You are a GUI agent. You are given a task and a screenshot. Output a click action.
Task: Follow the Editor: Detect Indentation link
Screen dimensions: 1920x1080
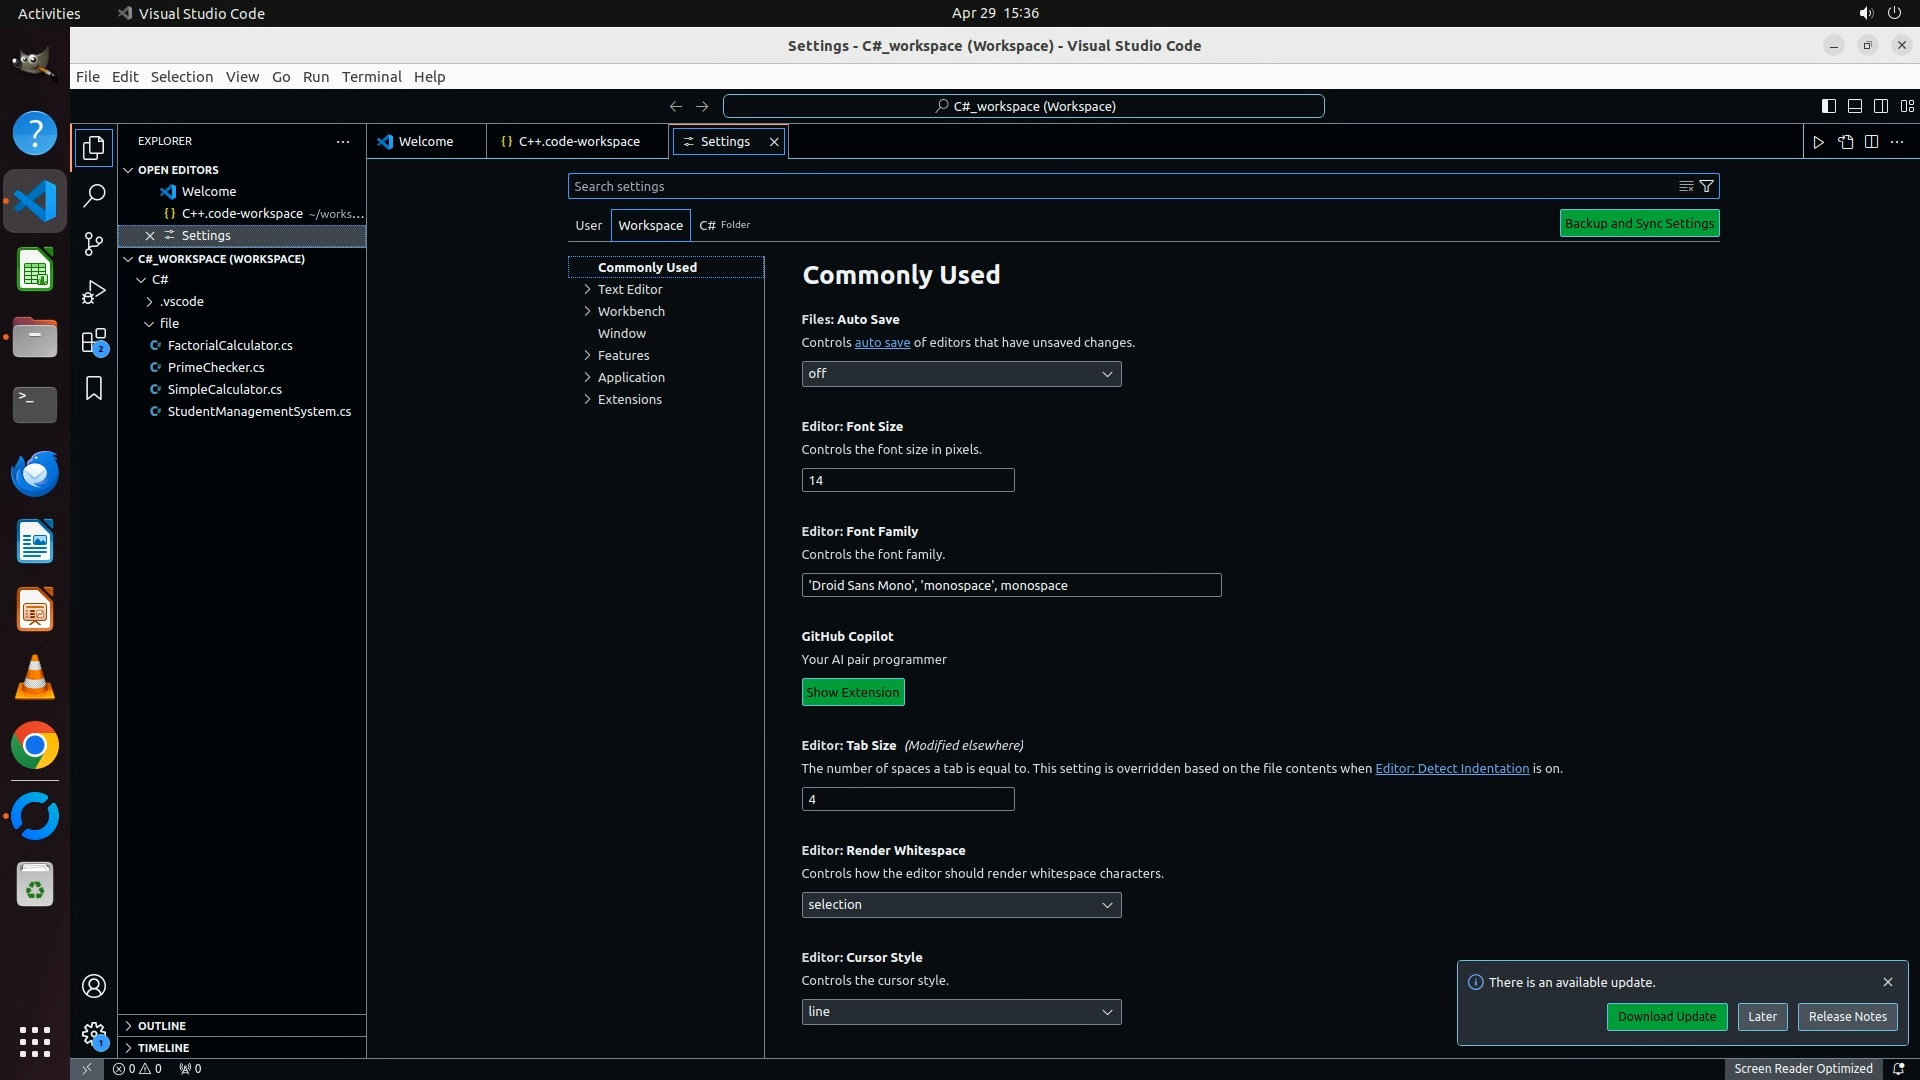point(1451,768)
